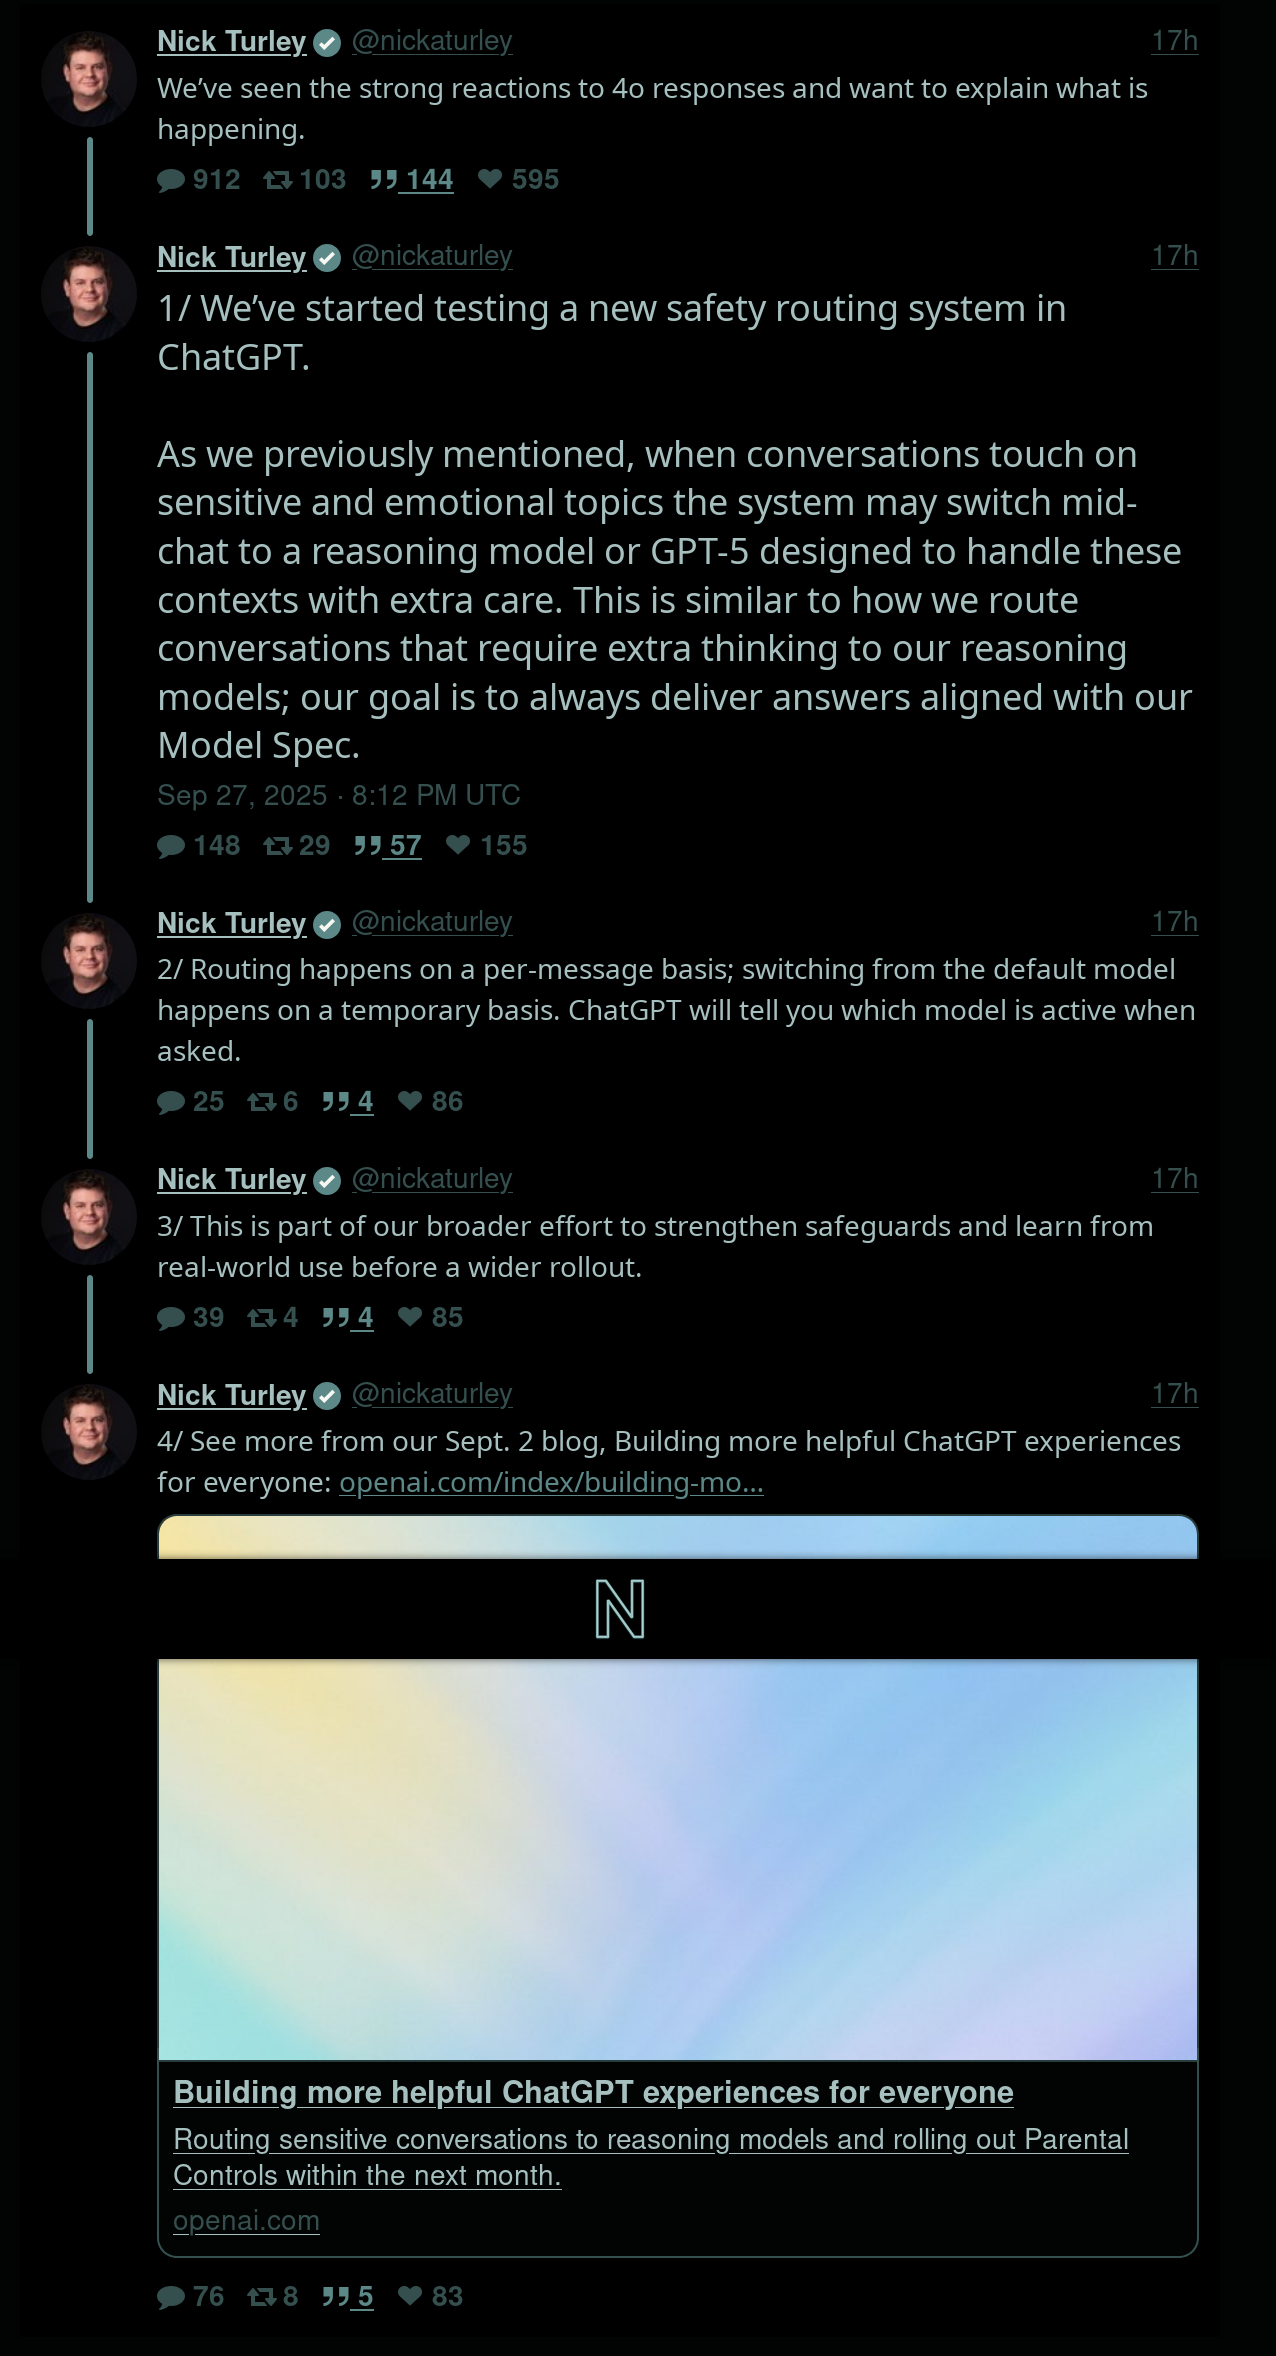This screenshot has height=2356, width=1276.
Task: Click the openai.com domain in the link card
Action: pyautogui.click(x=246, y=2220)
